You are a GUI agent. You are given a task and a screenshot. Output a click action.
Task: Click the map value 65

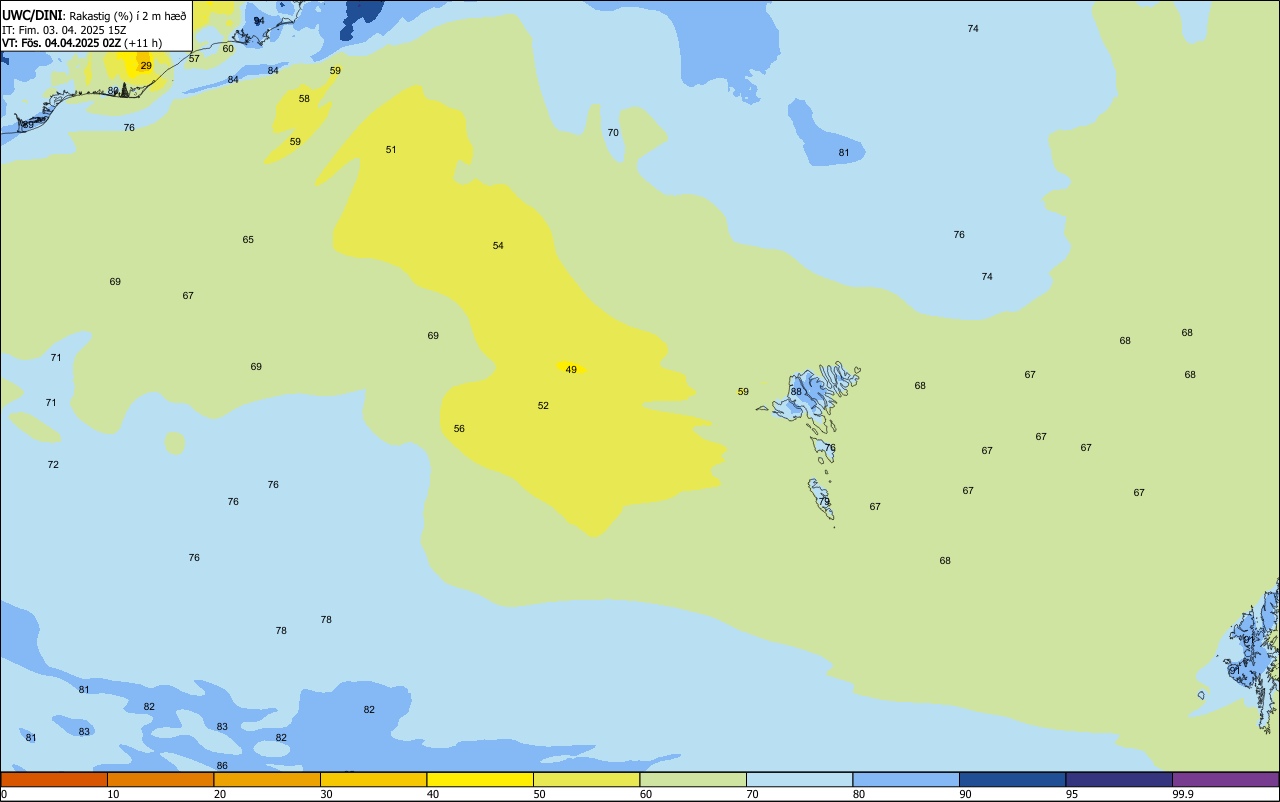pos(248,240)
